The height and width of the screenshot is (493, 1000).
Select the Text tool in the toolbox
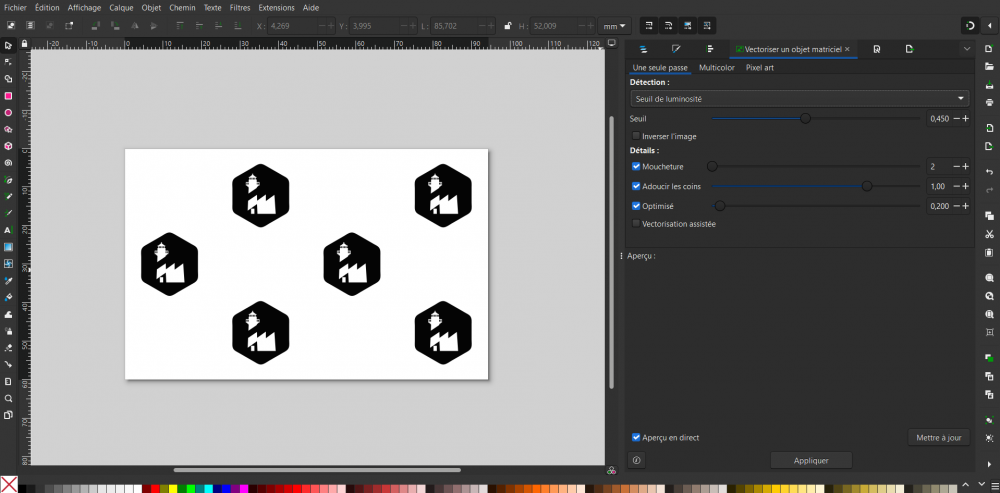[x=8, y=230]
